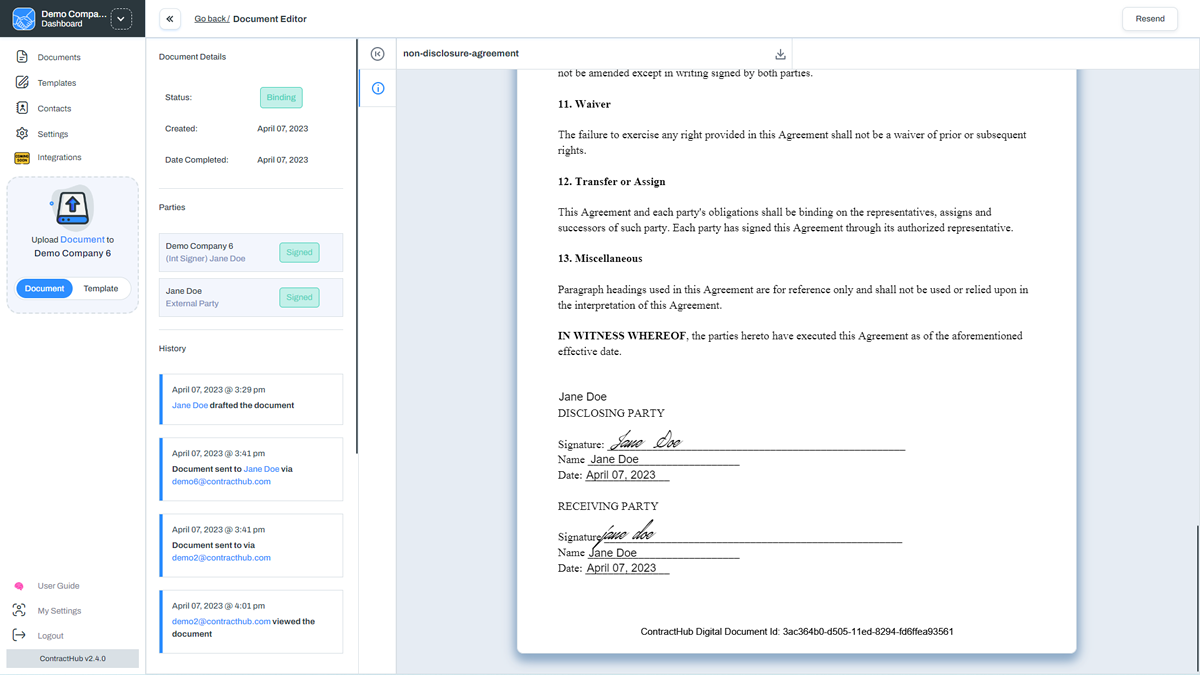Click demo2@contracthub.com viewed entry link
1200x675 pixels.
pos(221,621)
